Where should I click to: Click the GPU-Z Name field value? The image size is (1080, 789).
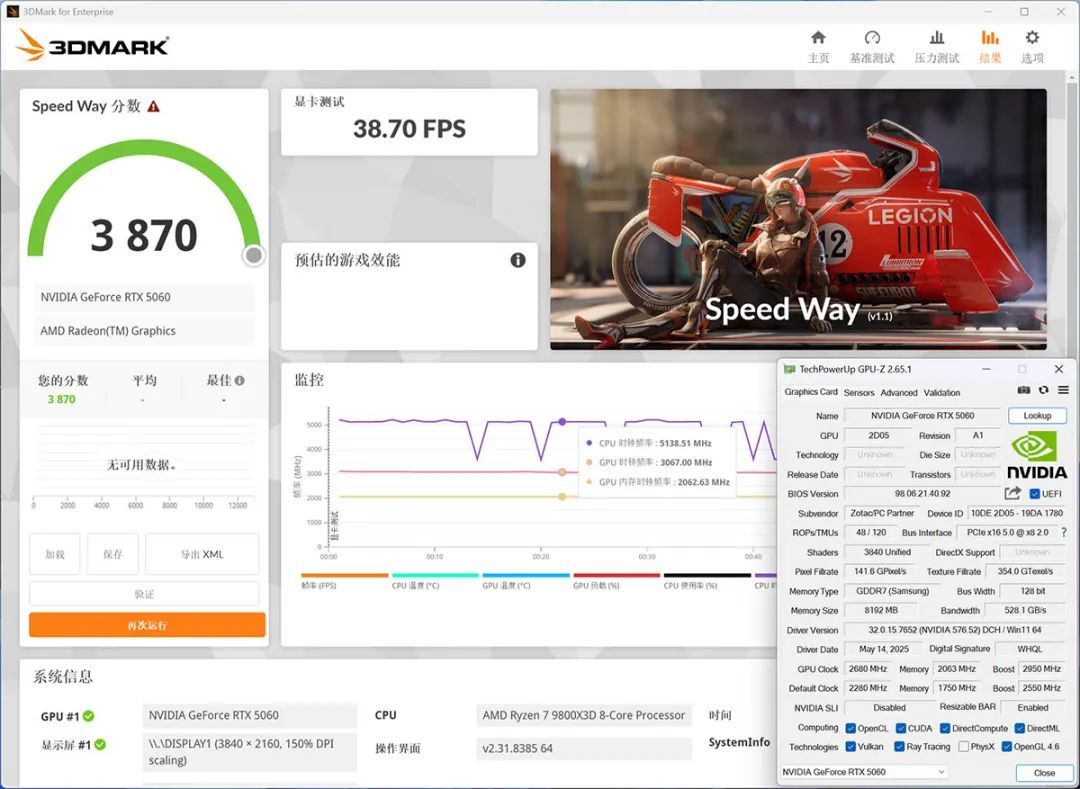coord(922,416)
